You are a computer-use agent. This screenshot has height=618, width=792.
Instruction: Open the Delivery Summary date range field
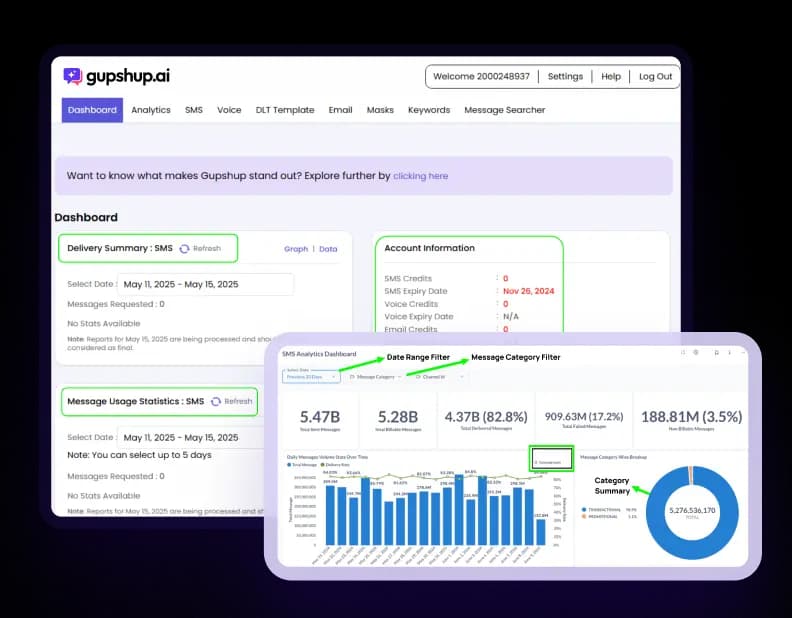click(x=205, y=284)
